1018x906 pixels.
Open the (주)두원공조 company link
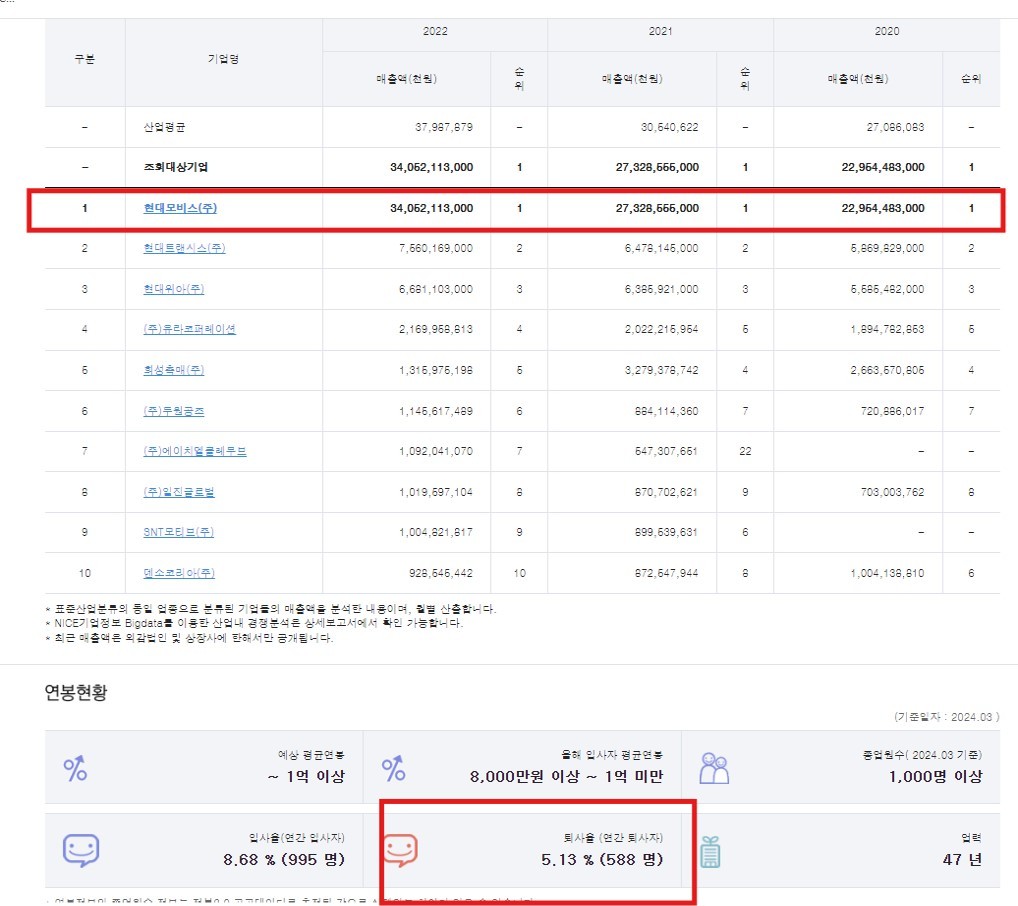(173, 411)
